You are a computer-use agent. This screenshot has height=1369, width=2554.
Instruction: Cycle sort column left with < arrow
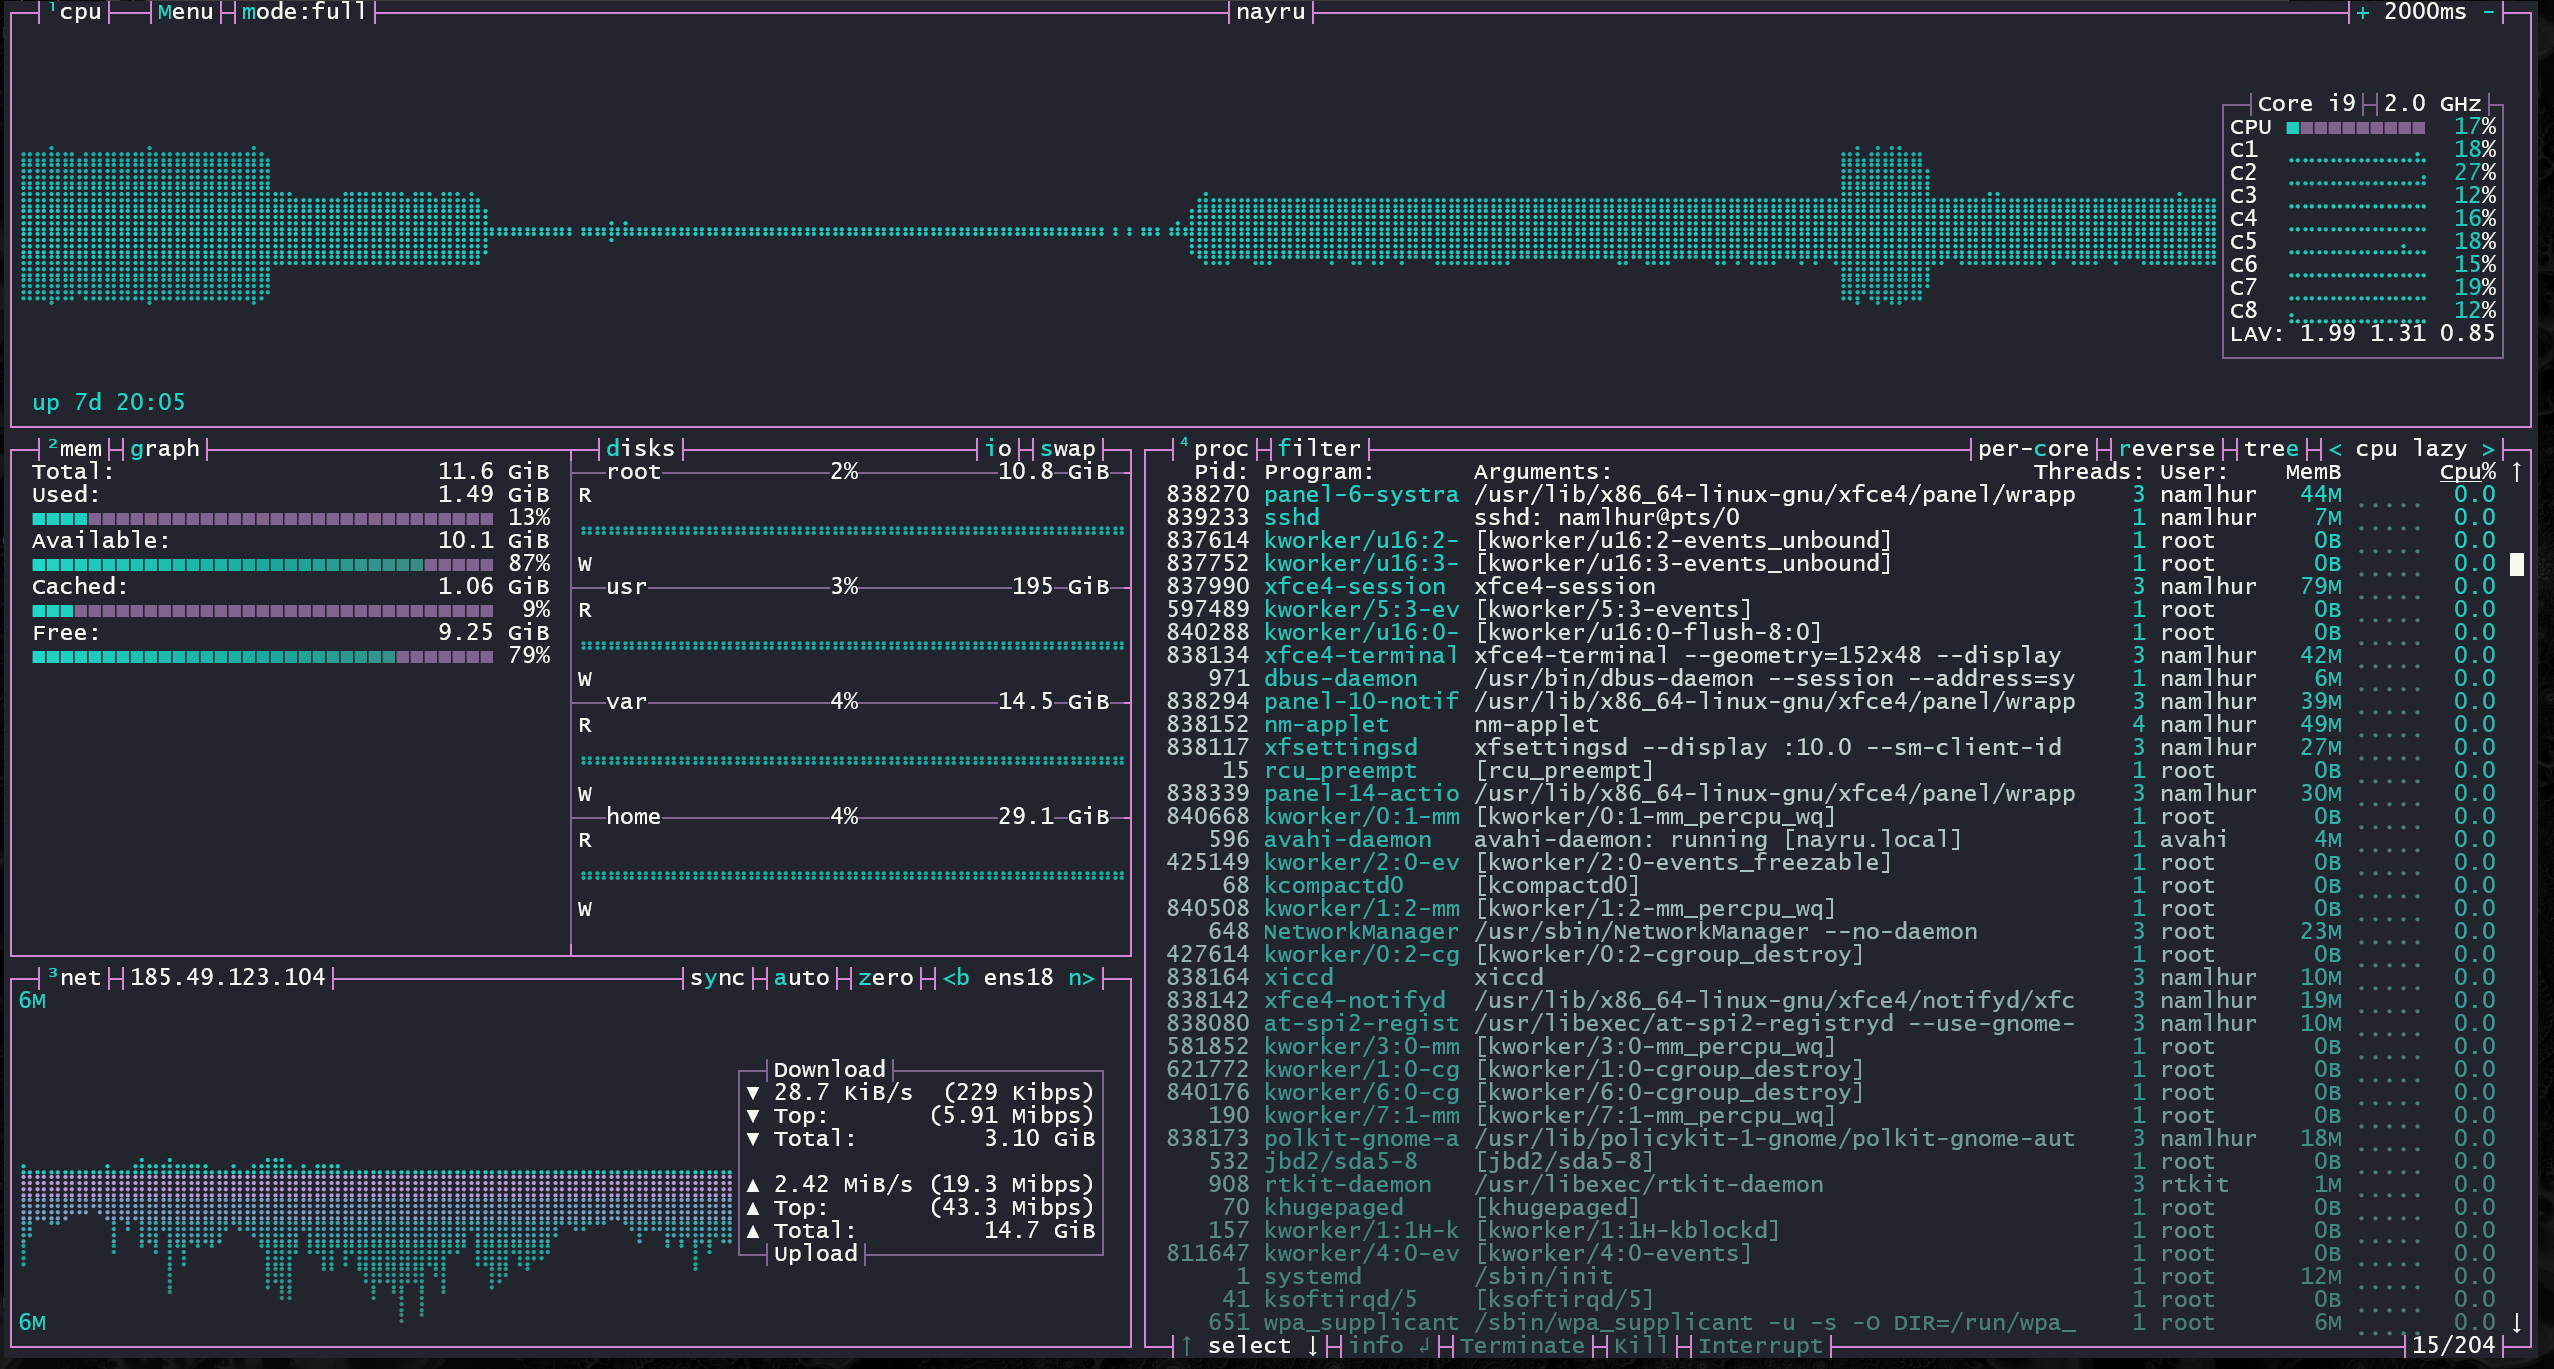click(x=2335, y=449)
